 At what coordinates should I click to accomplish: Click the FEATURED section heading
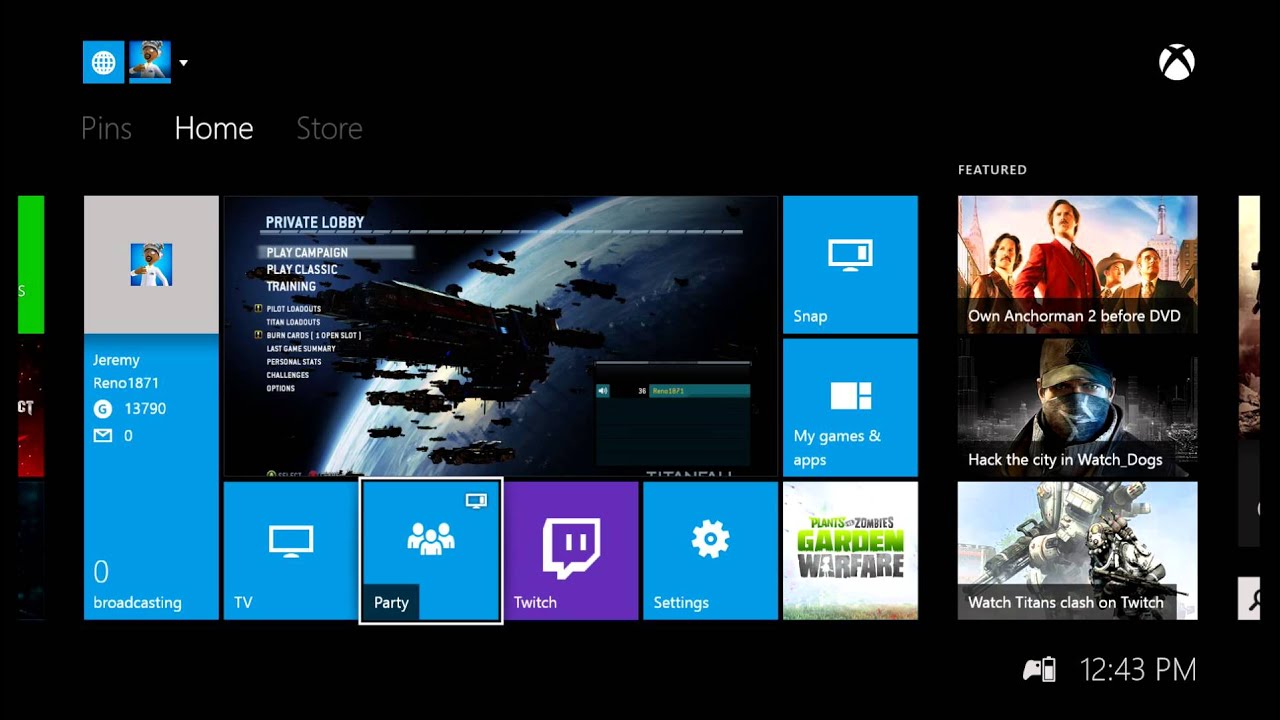coord(992,170)
